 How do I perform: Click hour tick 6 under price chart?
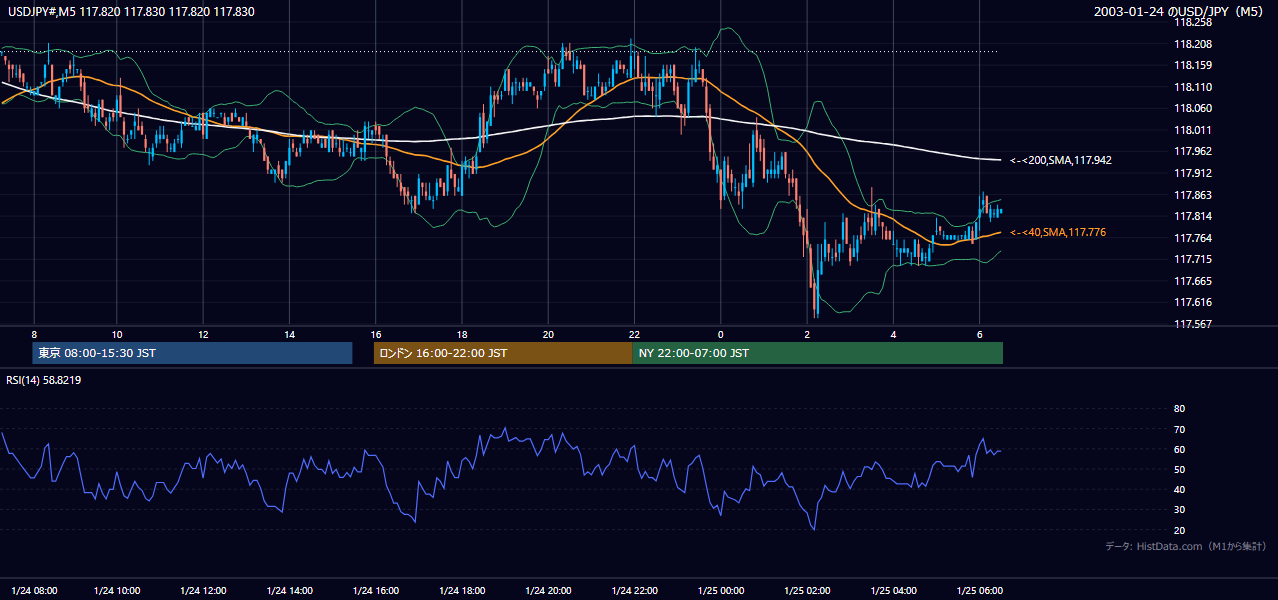coord(979,334)
